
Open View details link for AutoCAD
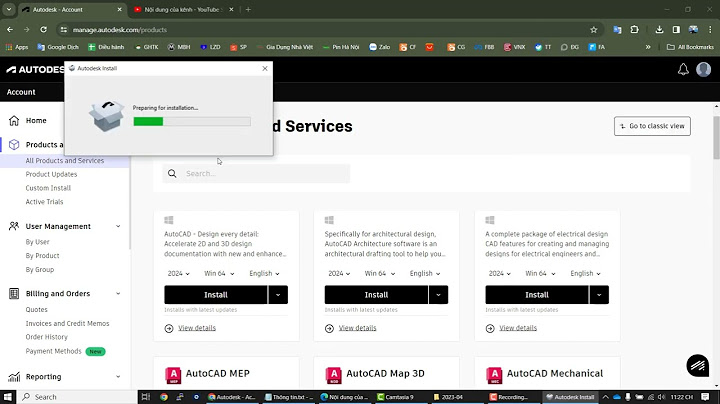[197, 328]
